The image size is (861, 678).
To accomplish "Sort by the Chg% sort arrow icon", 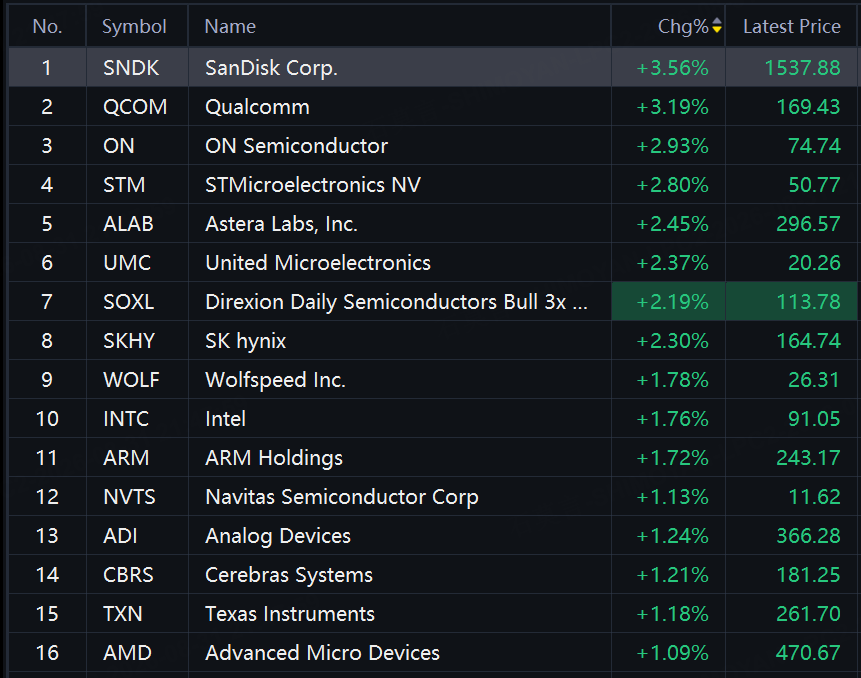I will pyautogui.click(x=717, y=26).
